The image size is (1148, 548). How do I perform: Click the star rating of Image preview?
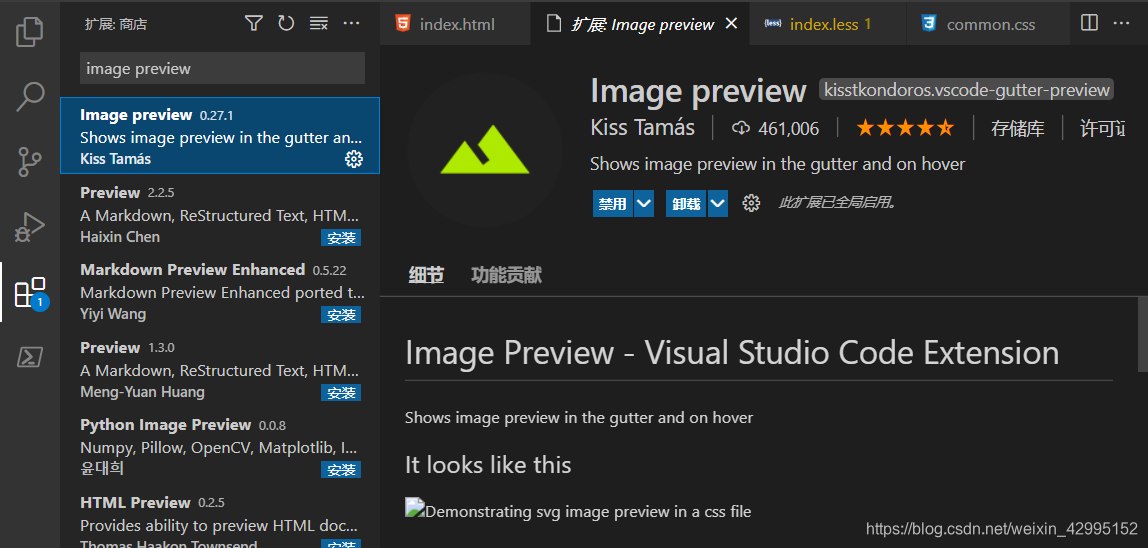pos(905,129)
